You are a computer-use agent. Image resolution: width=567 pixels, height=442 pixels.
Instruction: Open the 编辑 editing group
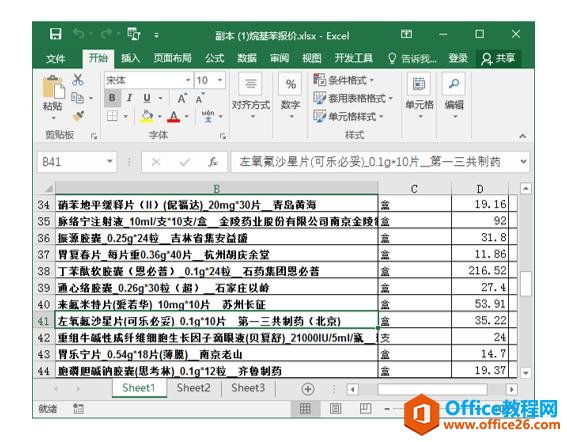[x=454, y=96]
